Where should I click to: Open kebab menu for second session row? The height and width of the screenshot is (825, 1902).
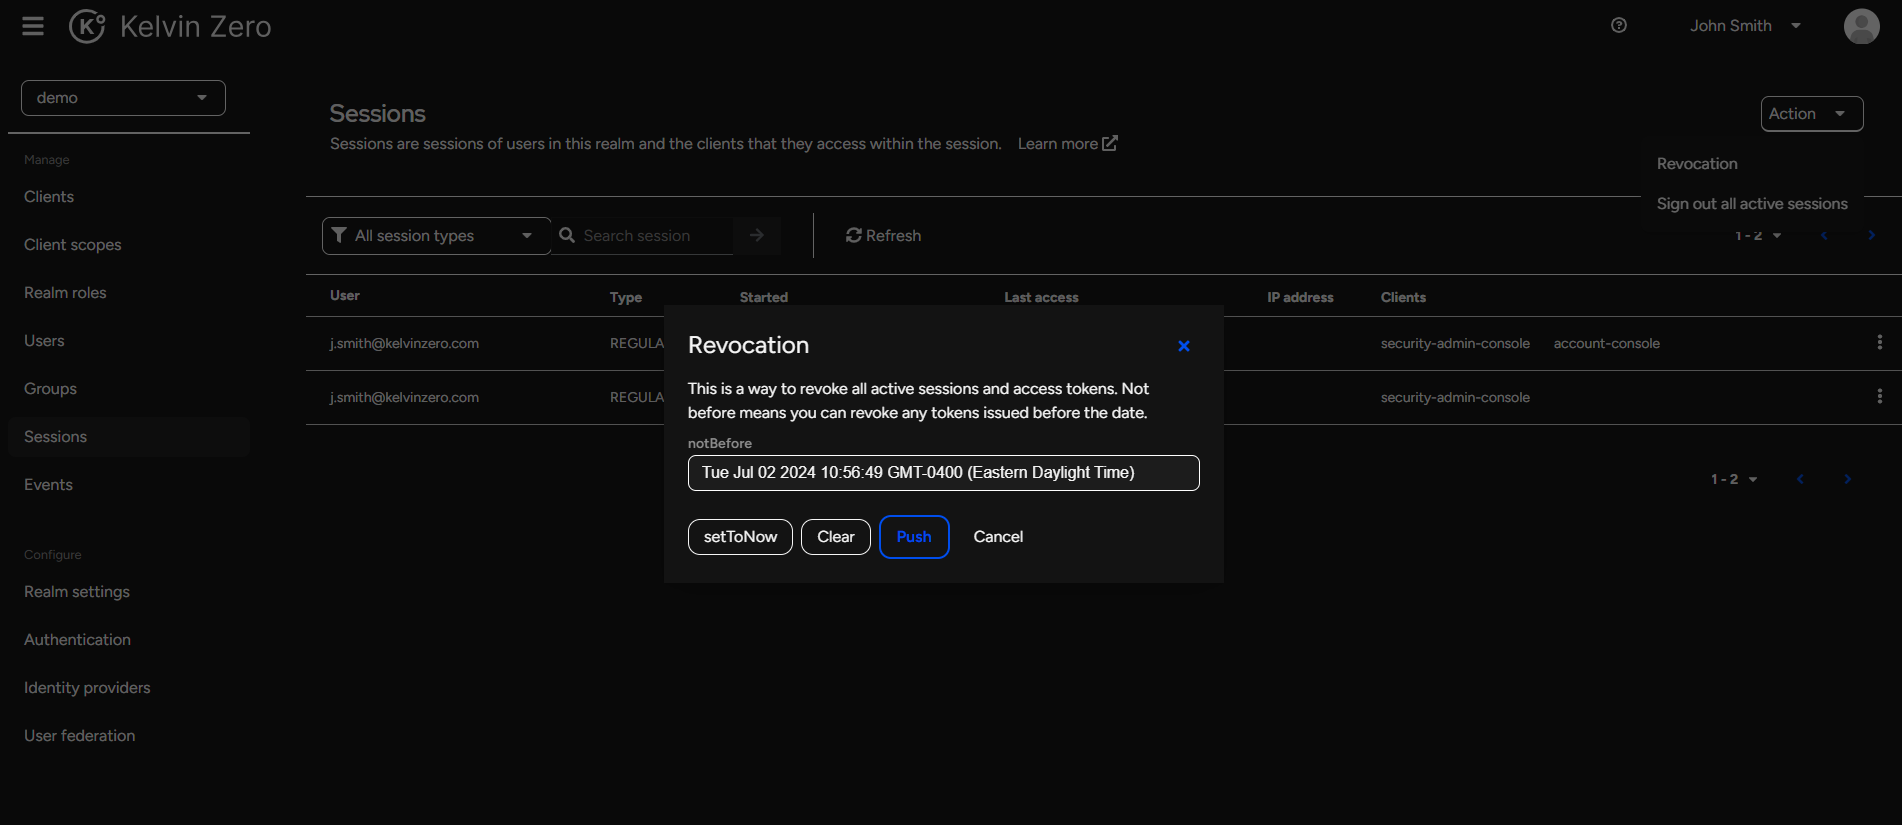(x=1879, y=397)
